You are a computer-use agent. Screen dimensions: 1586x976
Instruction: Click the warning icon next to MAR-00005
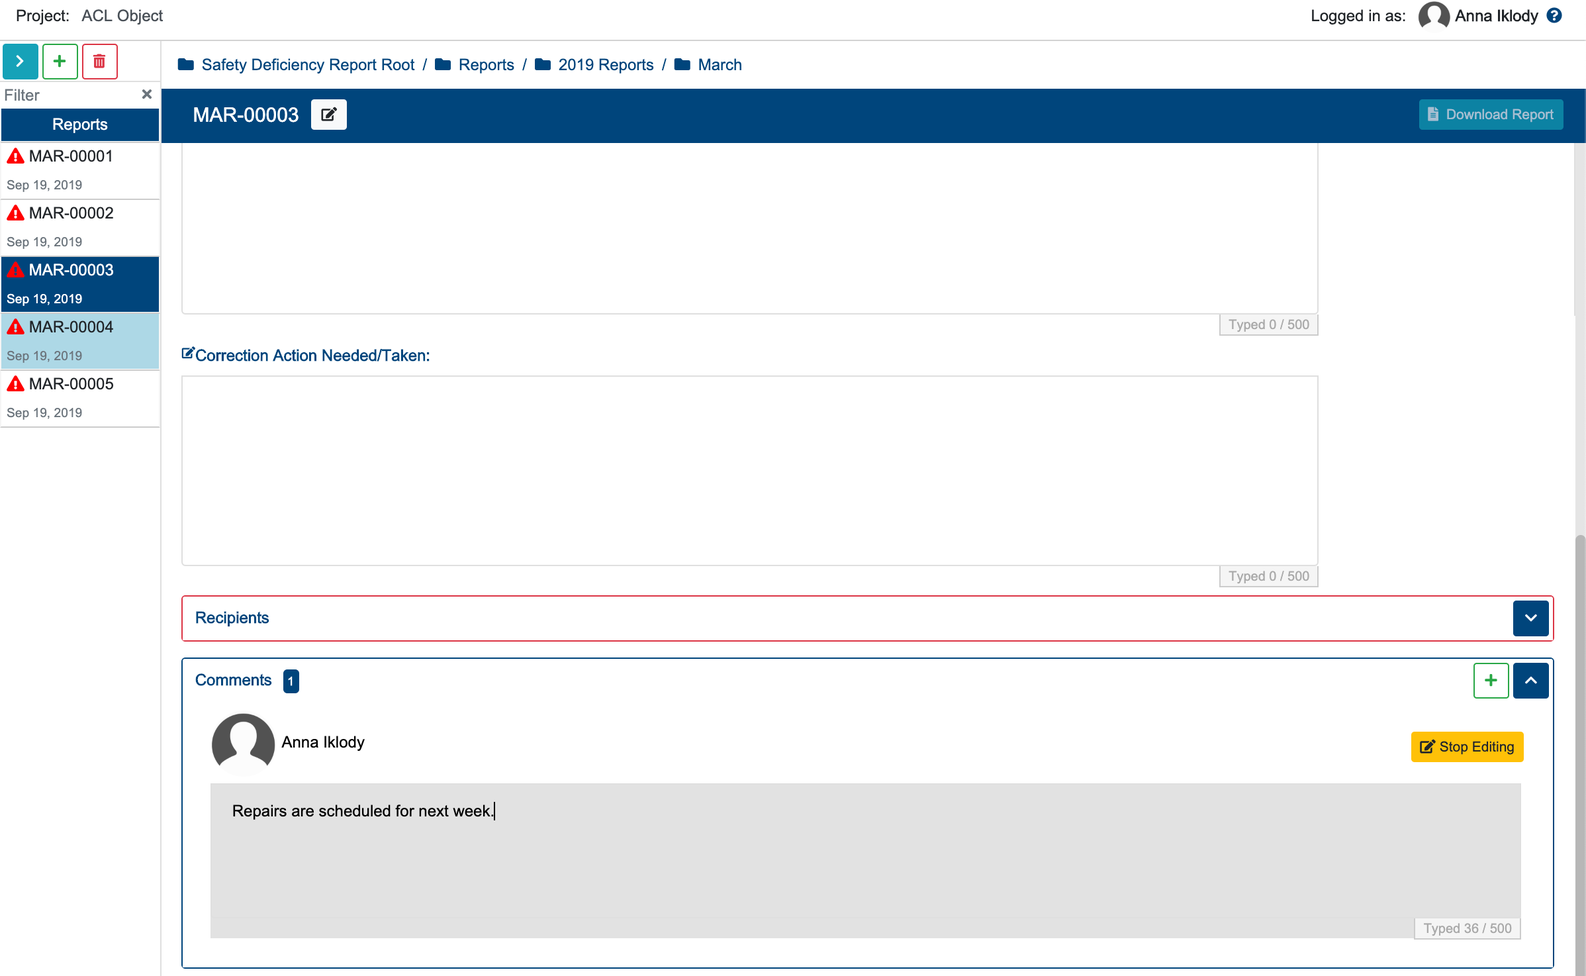tap(15, 384)
